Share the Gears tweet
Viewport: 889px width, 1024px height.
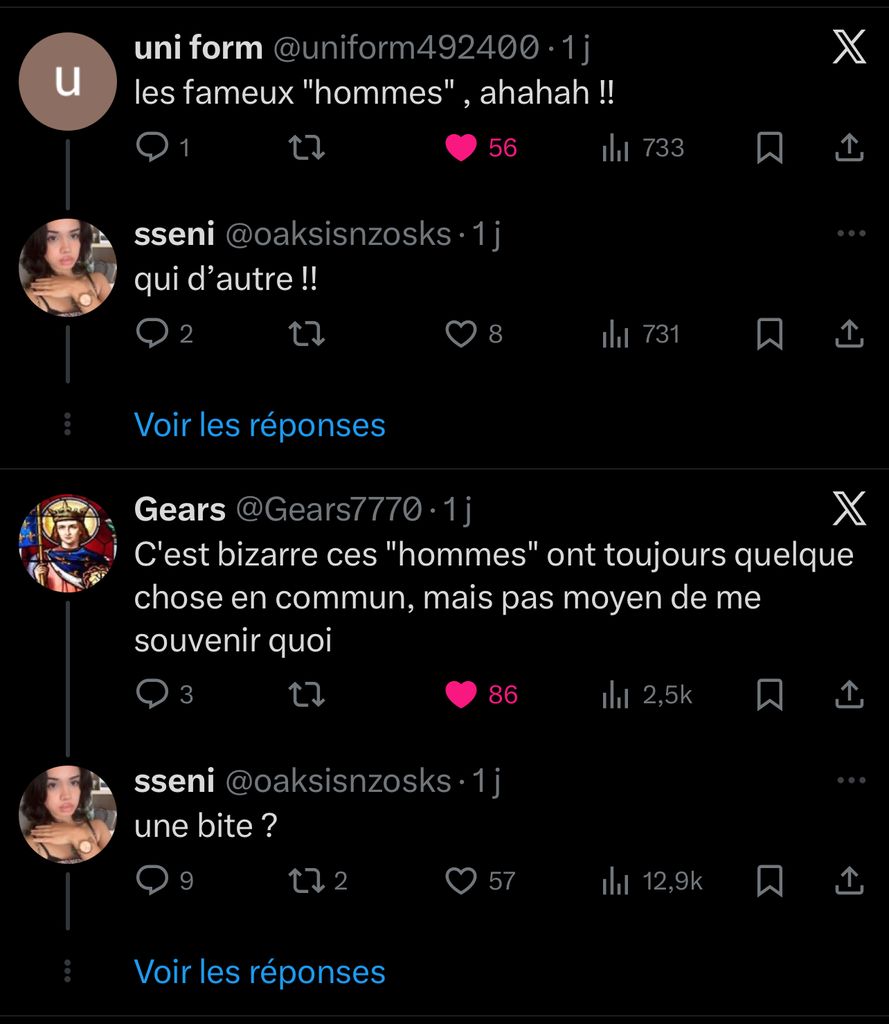tap(848, 694)
